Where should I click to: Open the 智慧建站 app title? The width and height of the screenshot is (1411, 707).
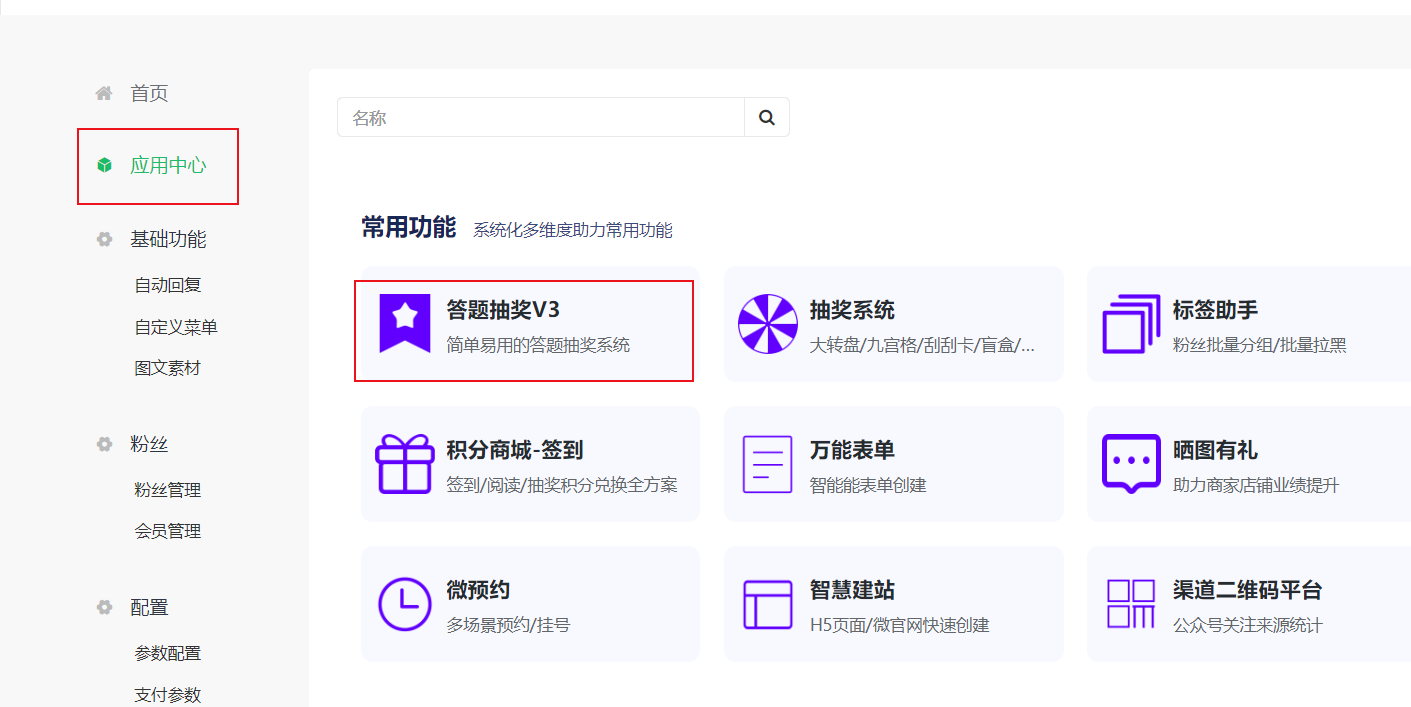(x=852, y=590)
